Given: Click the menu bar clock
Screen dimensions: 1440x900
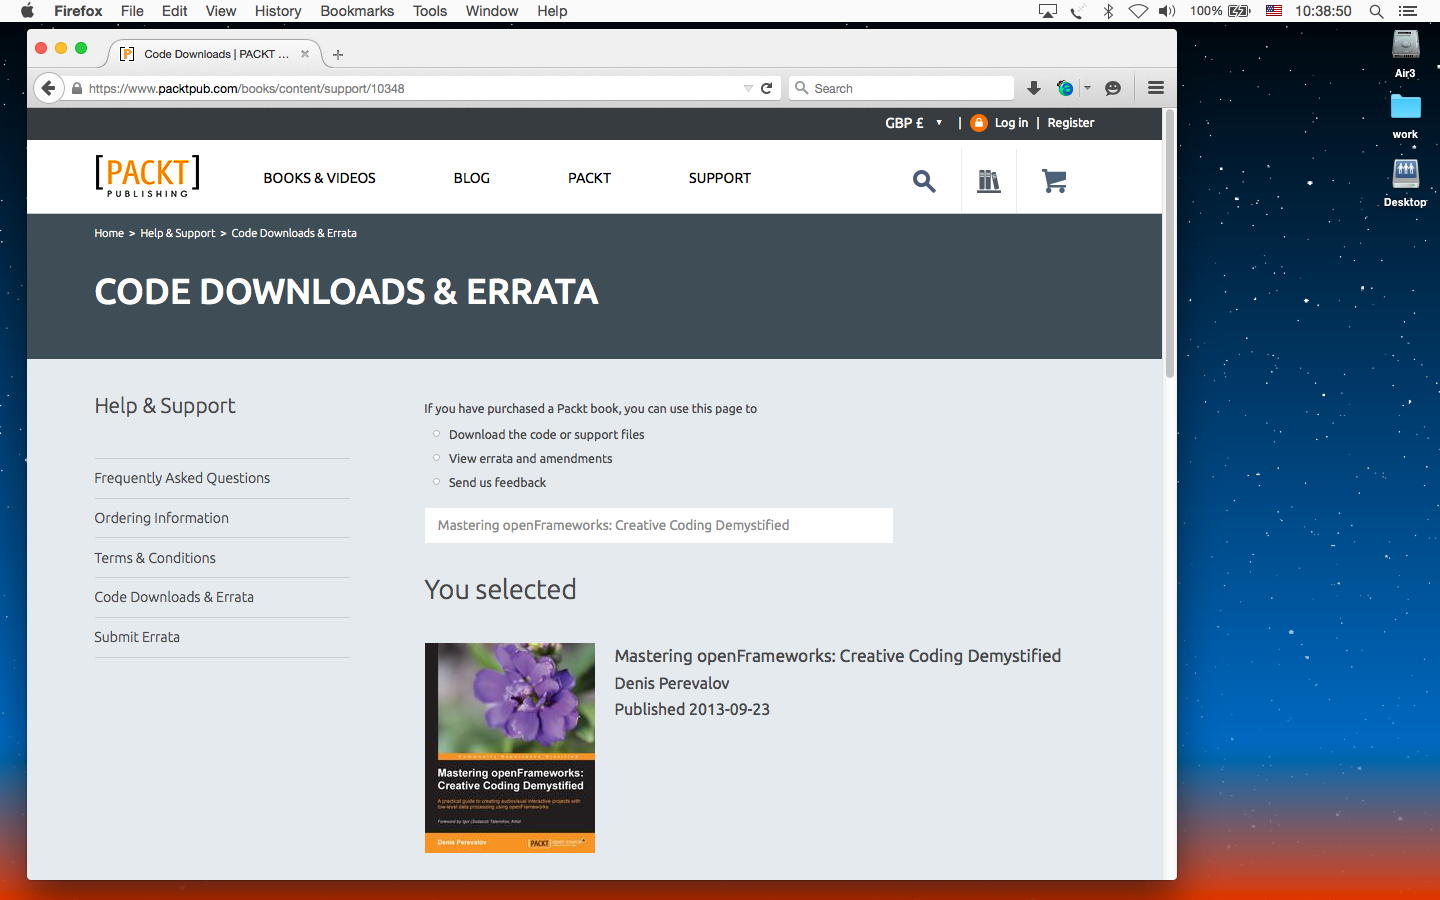Looking at the screenshot, I should tap(1323, 11).
